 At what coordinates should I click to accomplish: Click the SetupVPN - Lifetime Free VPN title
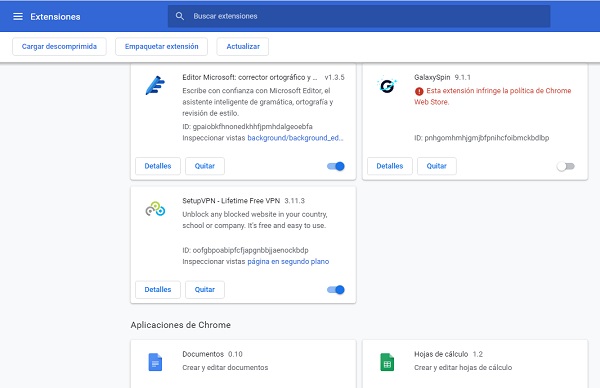pyautogui.click(x=231, y=201)
